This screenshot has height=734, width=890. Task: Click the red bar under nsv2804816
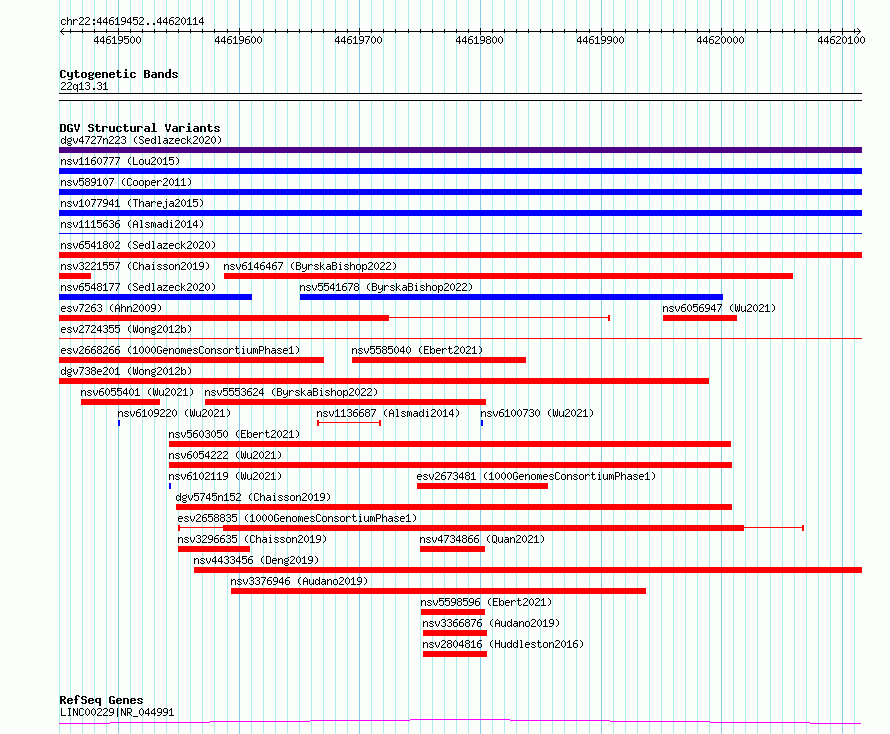(455, 654)
